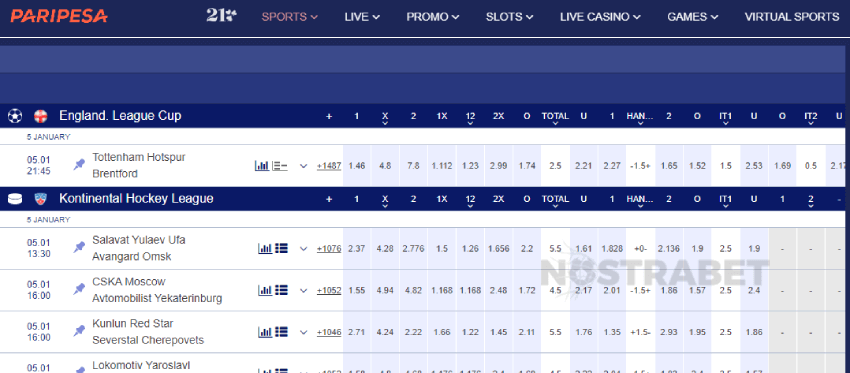The height and width of the screenshot is (373, 850).
Task: Click the hockey puck icon beside Kontinental Hockey League
Action: pos(15,199)
